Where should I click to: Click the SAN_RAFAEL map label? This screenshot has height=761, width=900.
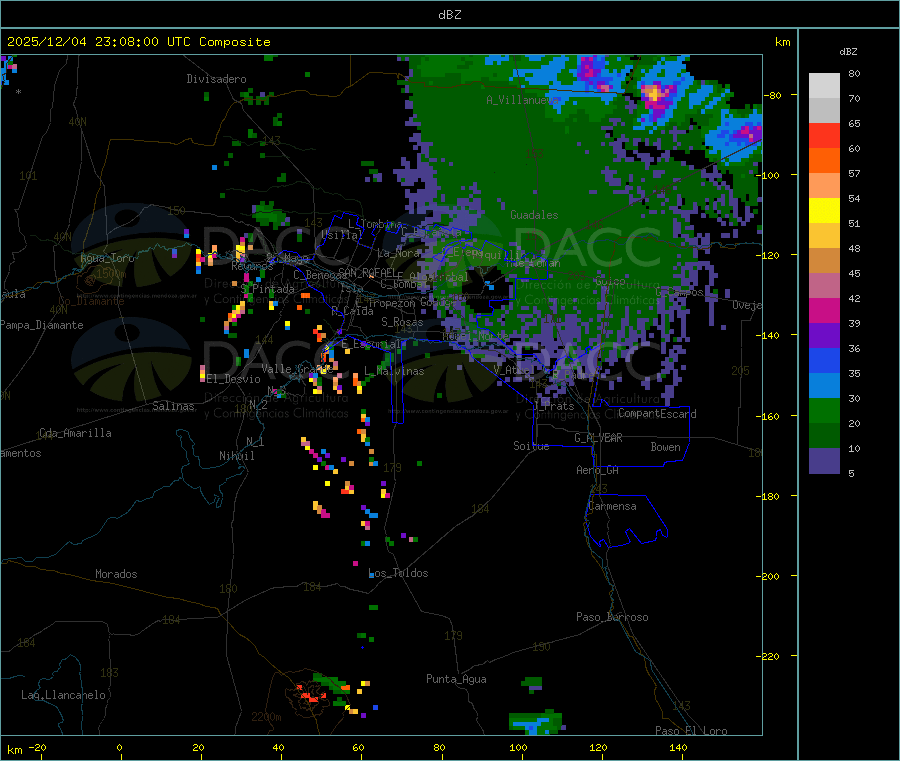(x=367, y=272)
